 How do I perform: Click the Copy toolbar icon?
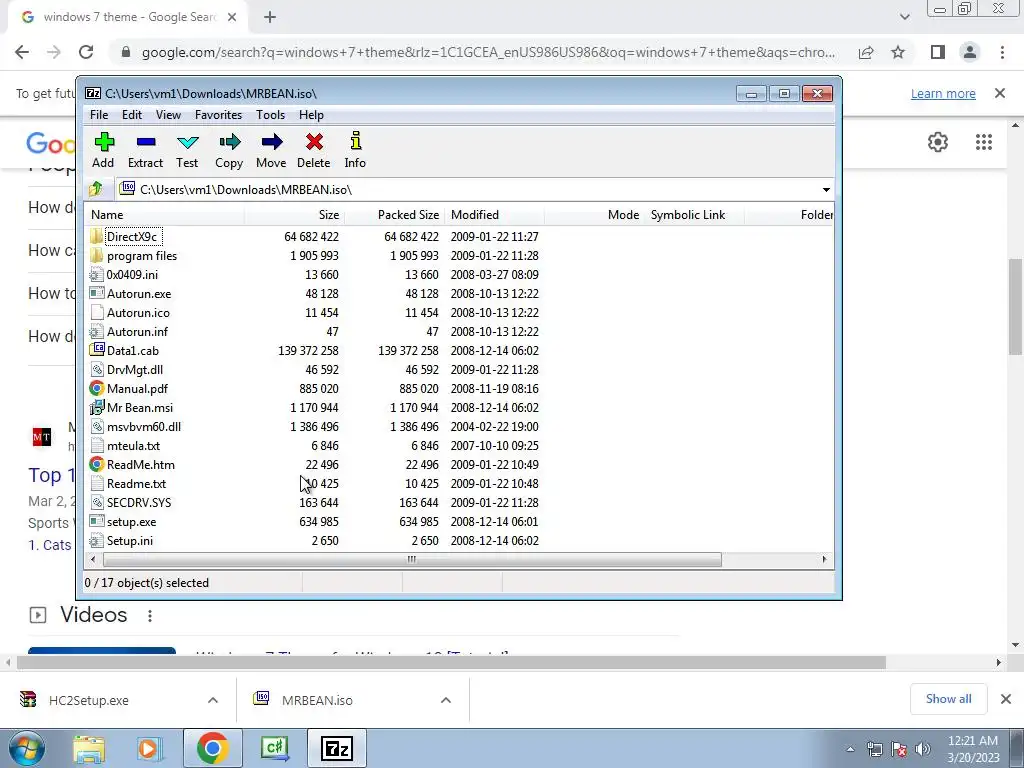(x=229, y=142)
